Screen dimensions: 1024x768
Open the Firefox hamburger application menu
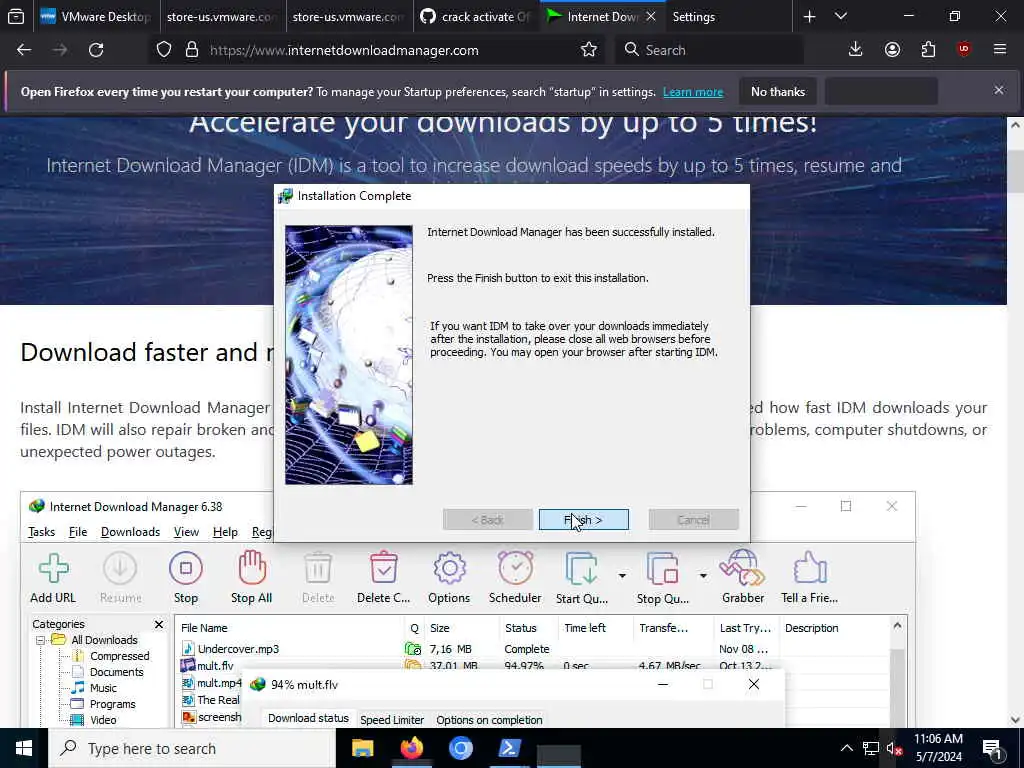(1000, 50)
